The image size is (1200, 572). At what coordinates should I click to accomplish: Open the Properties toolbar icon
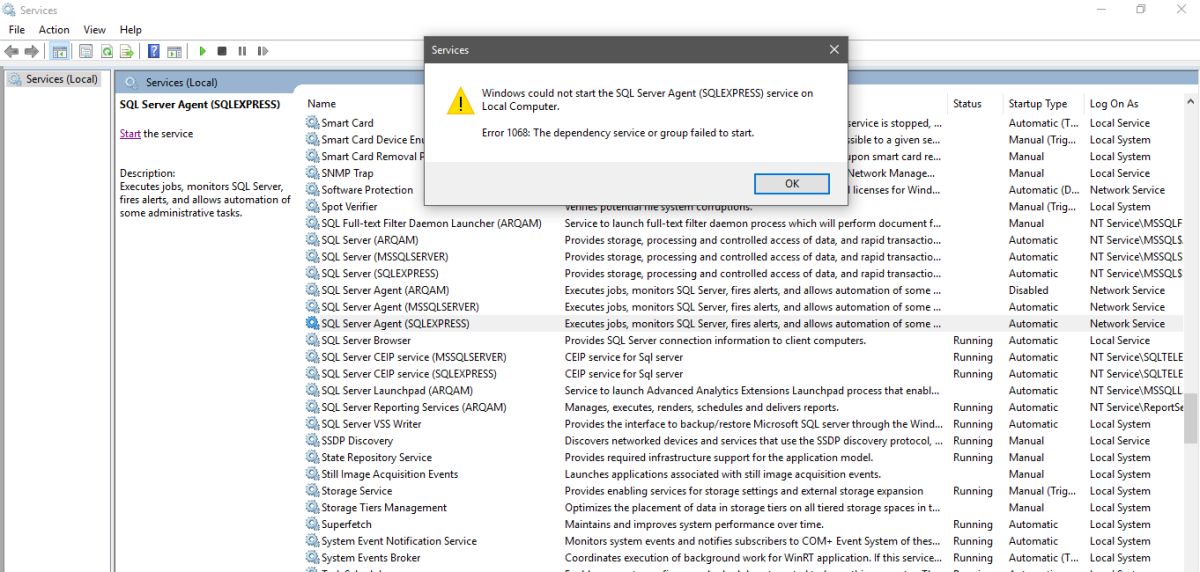pyautogui.click(x=86, y=51)
